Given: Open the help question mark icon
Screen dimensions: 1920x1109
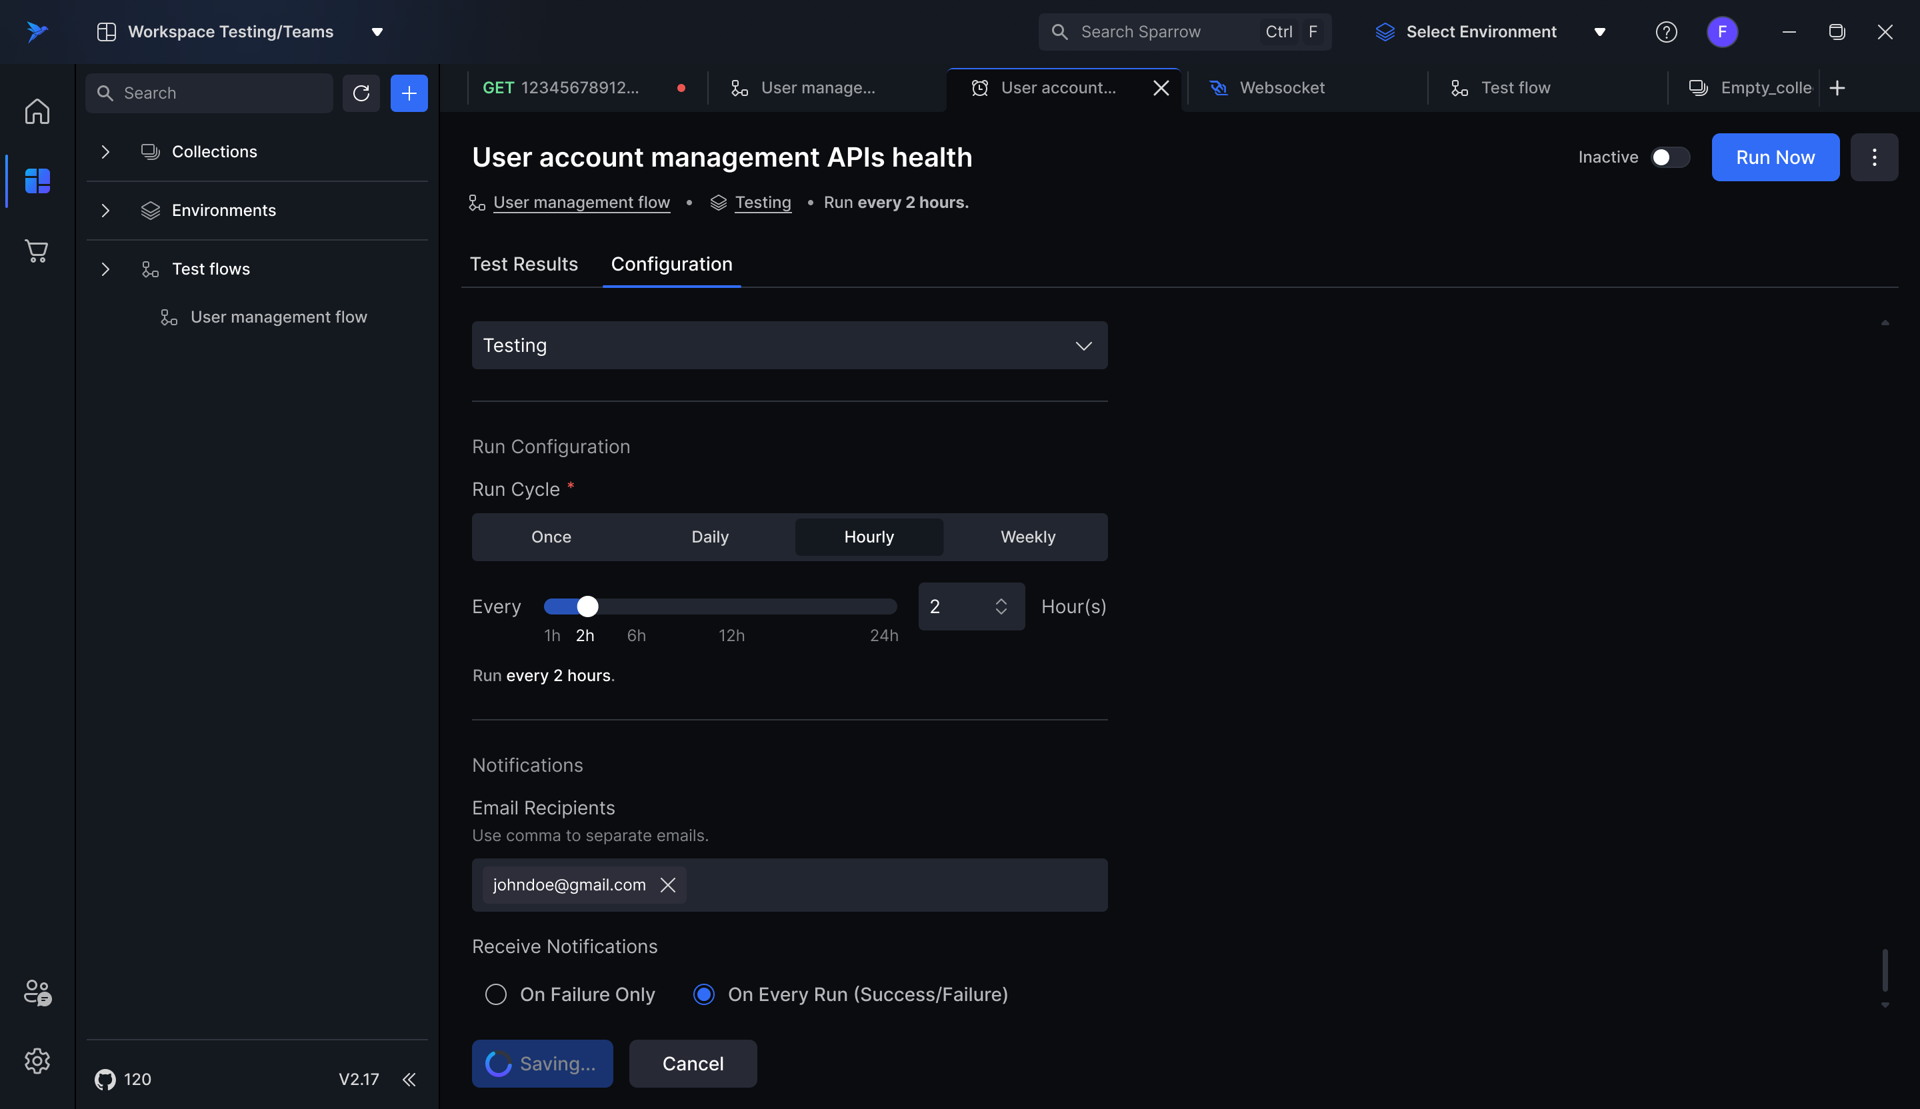Looking at the screenshot, I should pos(1666,32).
